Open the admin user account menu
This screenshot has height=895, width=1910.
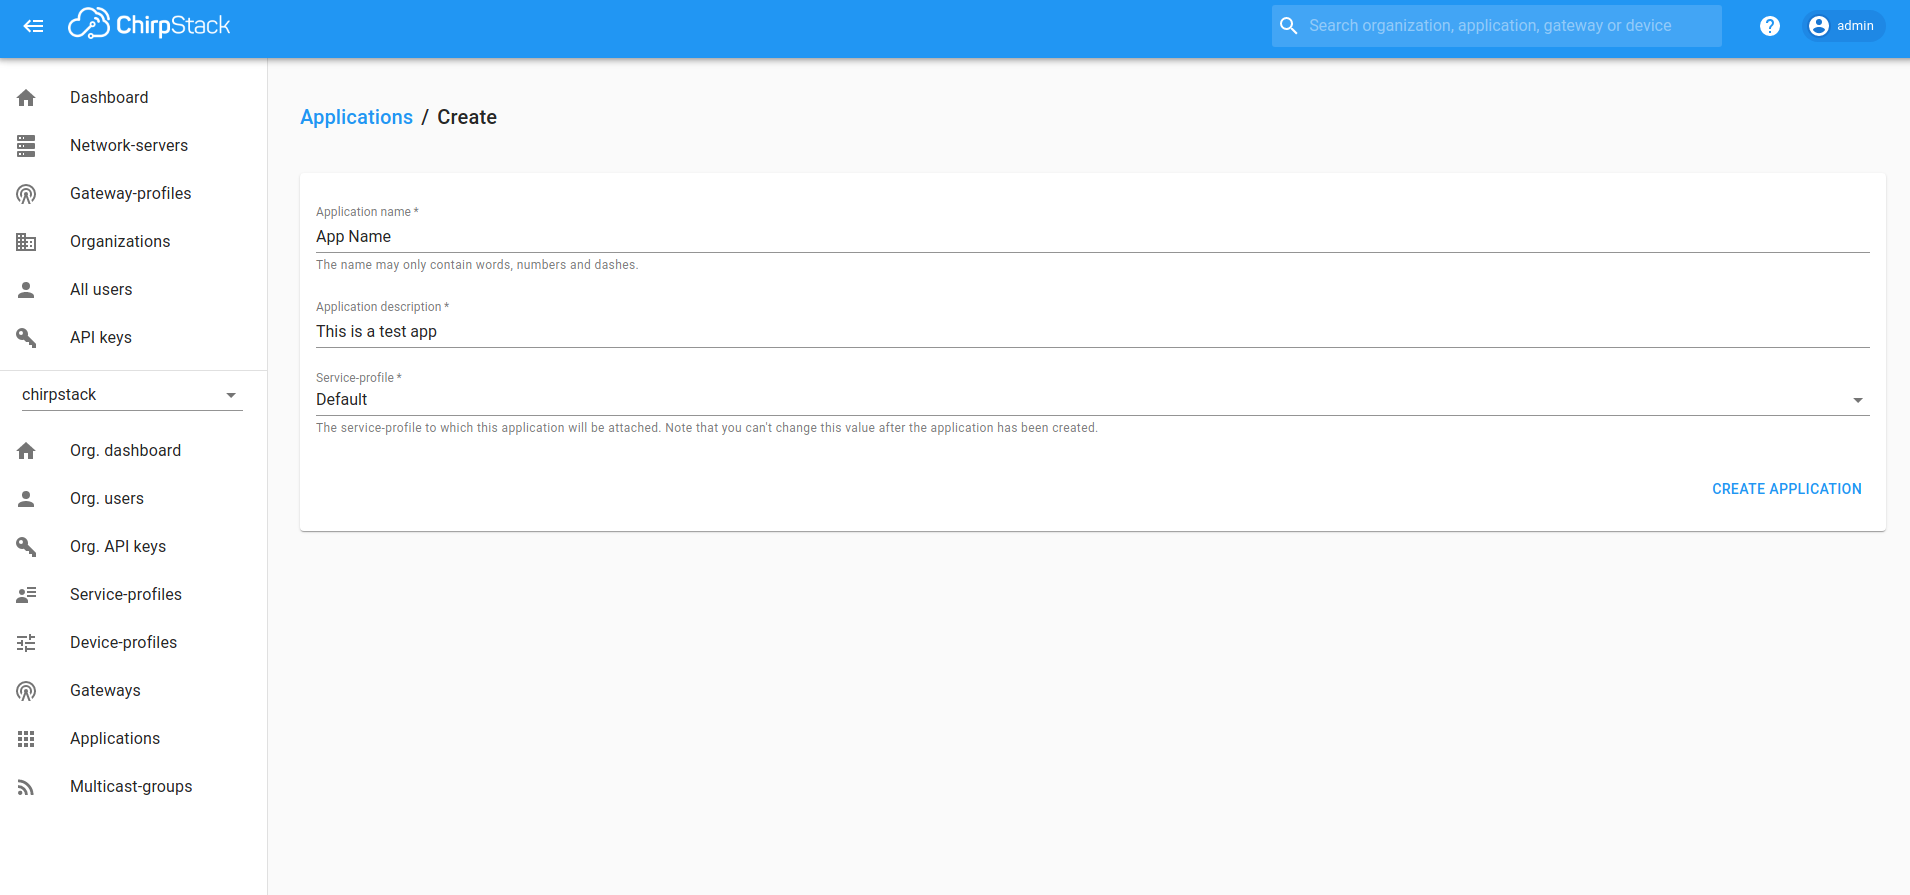coord(1843,26)
